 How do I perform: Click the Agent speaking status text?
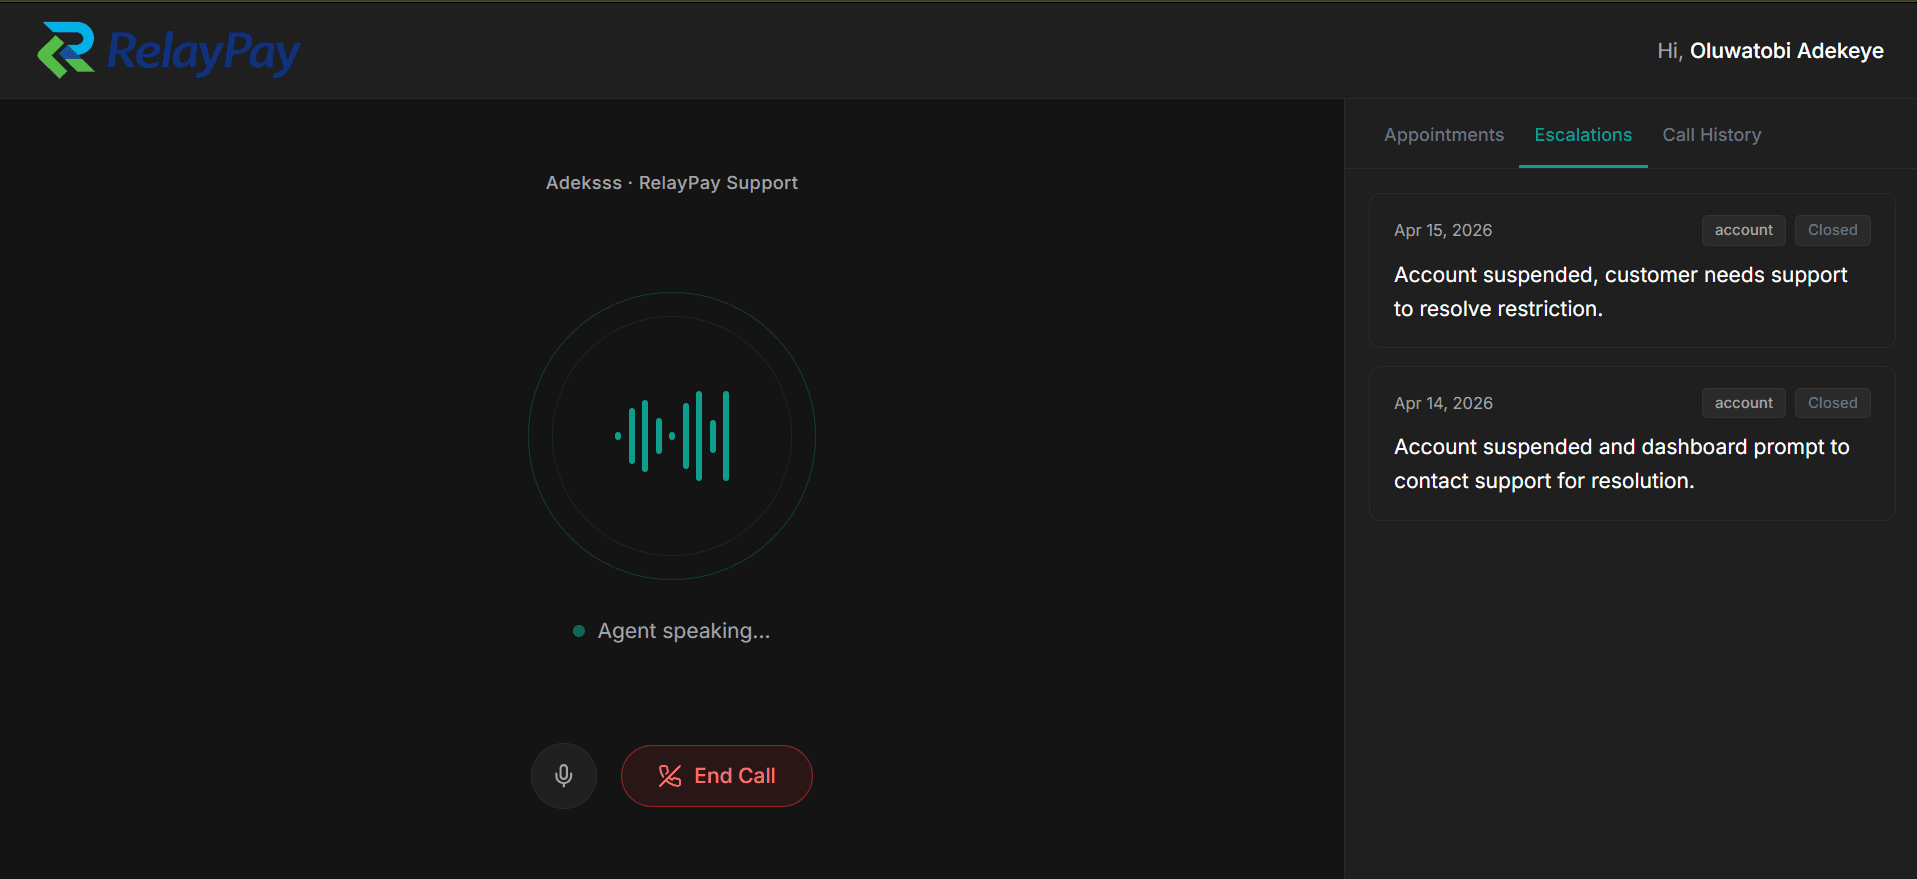[x=684, y=631]
